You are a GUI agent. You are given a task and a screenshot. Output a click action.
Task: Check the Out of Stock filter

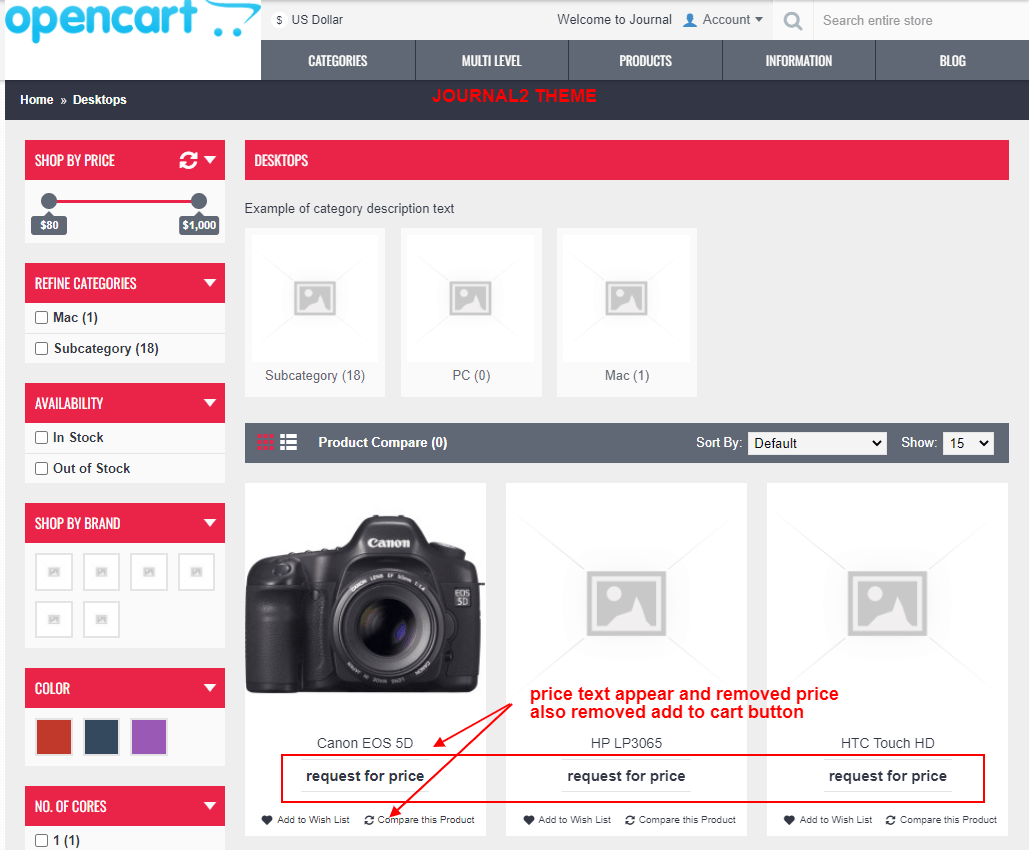point(42,468)
